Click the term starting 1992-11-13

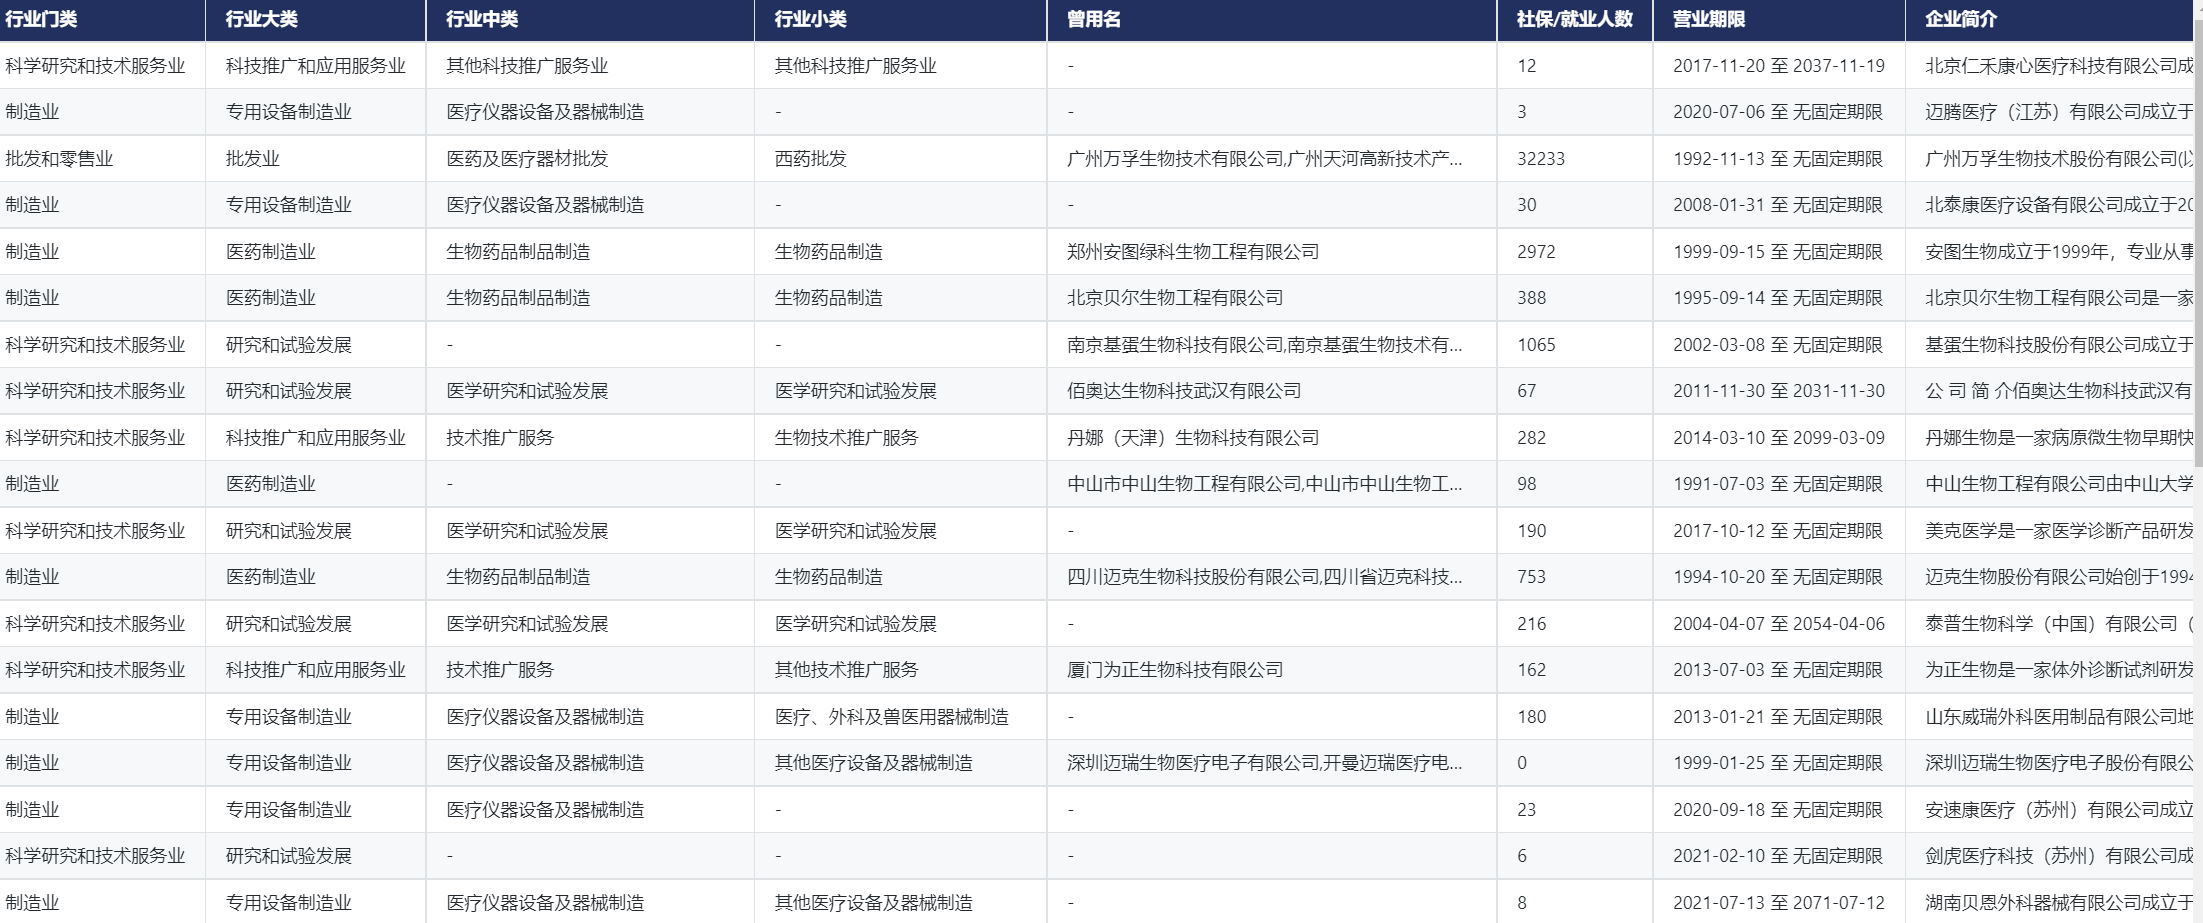pyautogui.click(x=1778, y=158)
